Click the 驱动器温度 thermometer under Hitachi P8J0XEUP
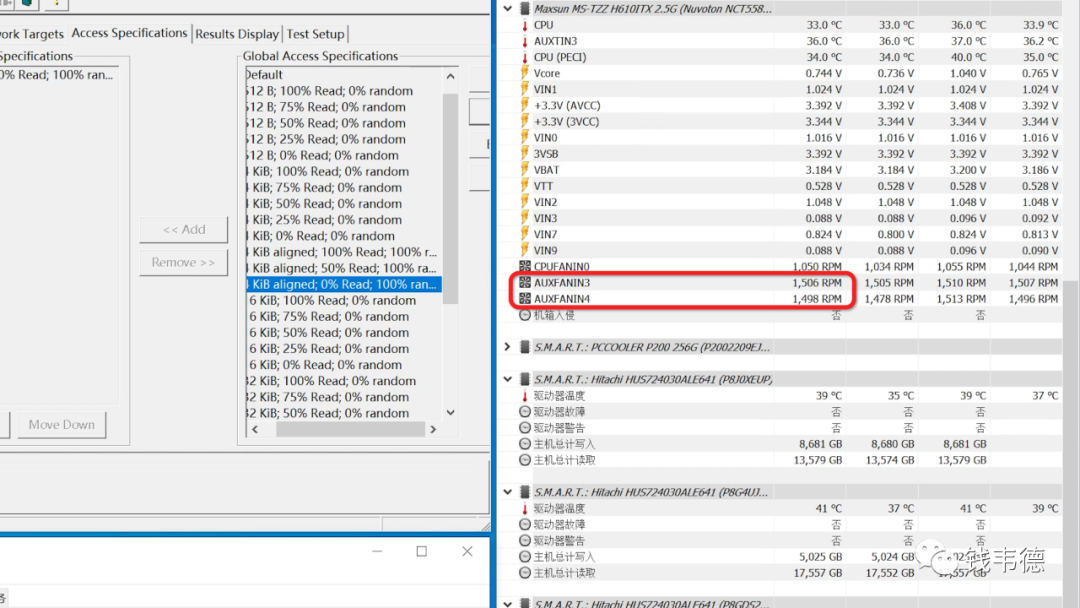The width and height of the screenshot is (1080, 608). 525,396
